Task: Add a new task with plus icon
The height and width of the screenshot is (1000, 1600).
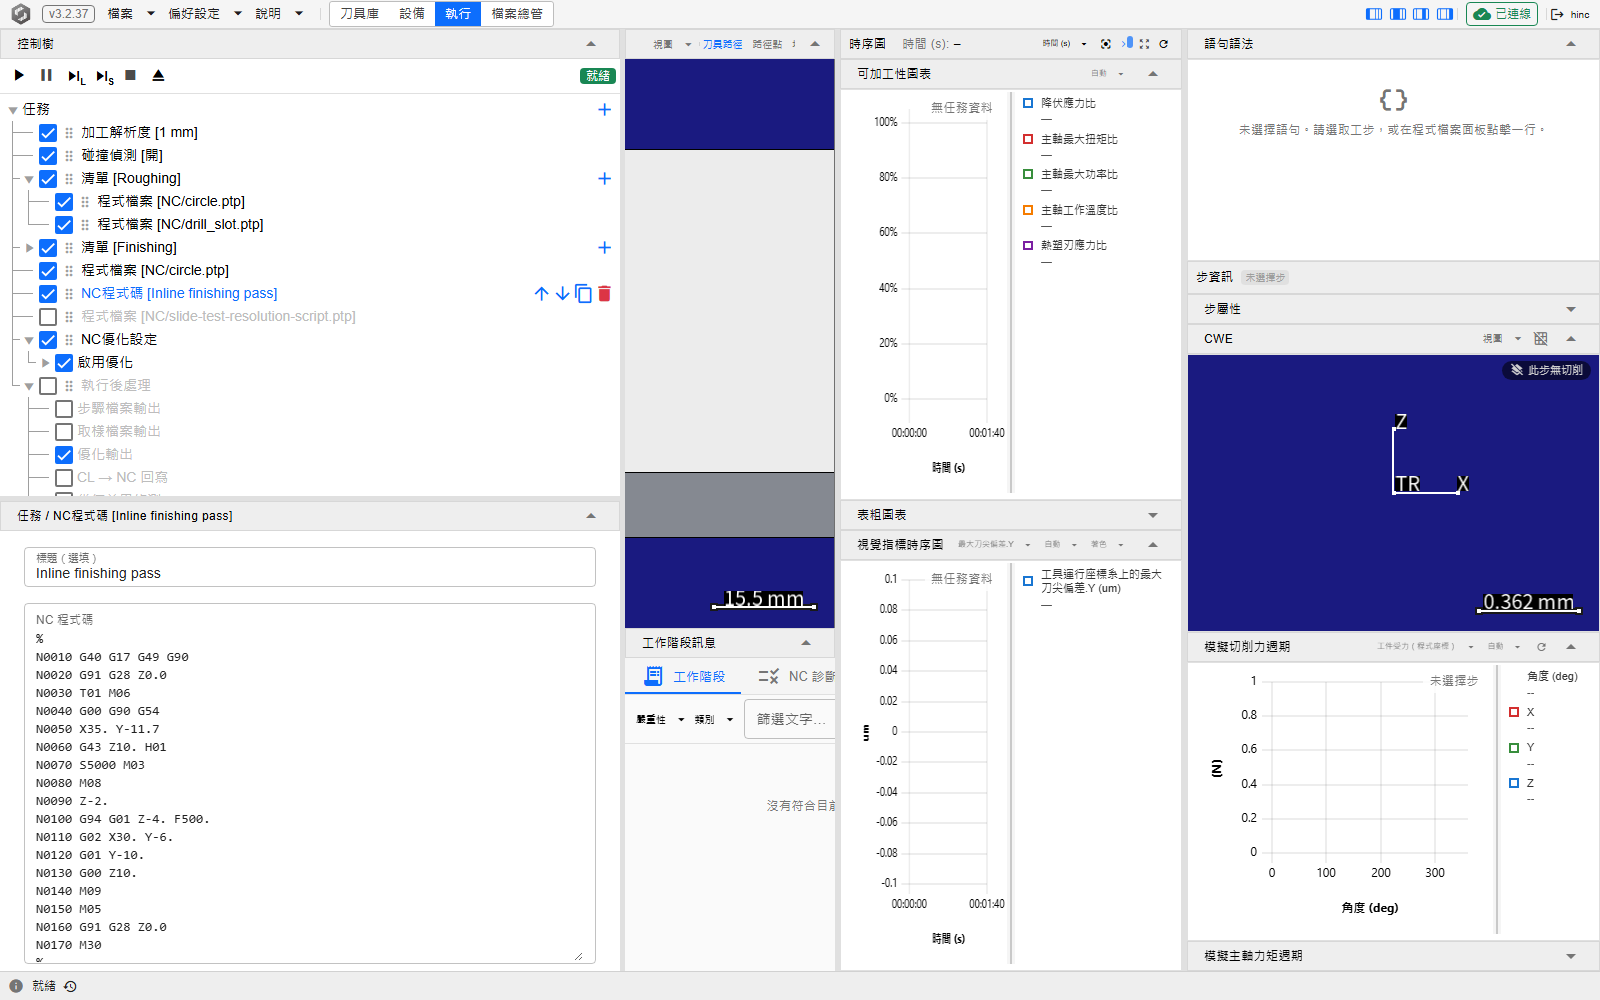Action: click(x=604, y=110)
